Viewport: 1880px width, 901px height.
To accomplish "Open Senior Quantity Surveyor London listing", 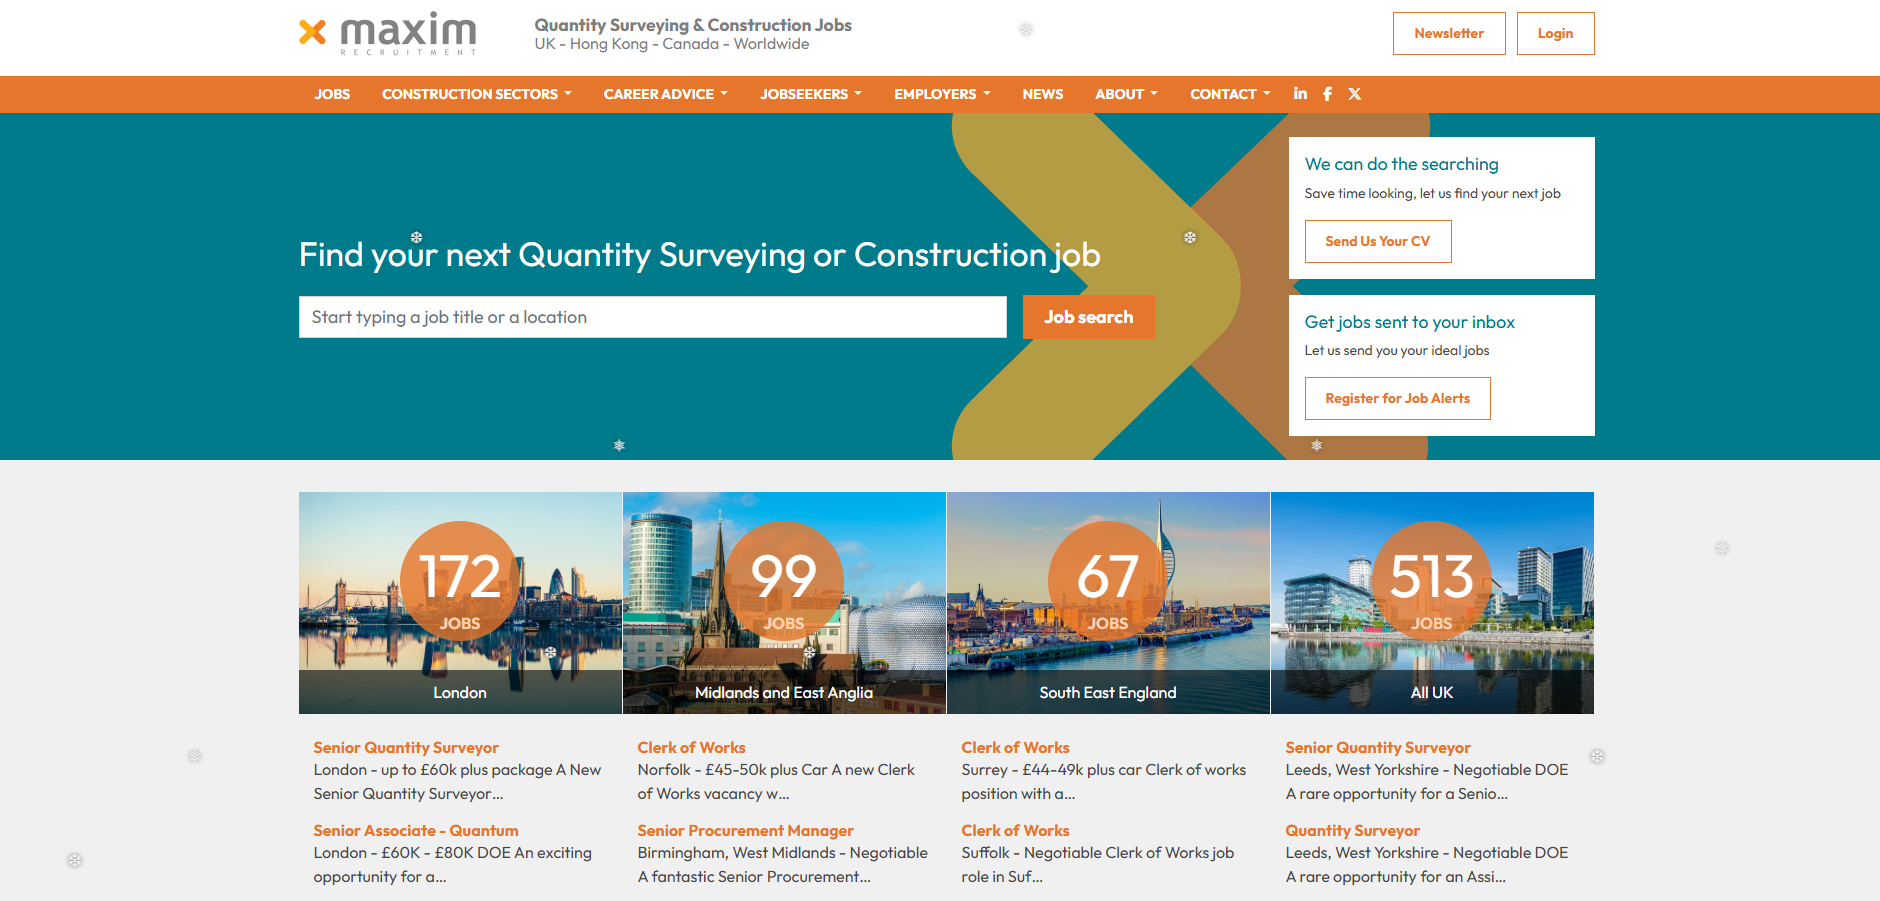I will pyautogui.click(x=406, y=748).
